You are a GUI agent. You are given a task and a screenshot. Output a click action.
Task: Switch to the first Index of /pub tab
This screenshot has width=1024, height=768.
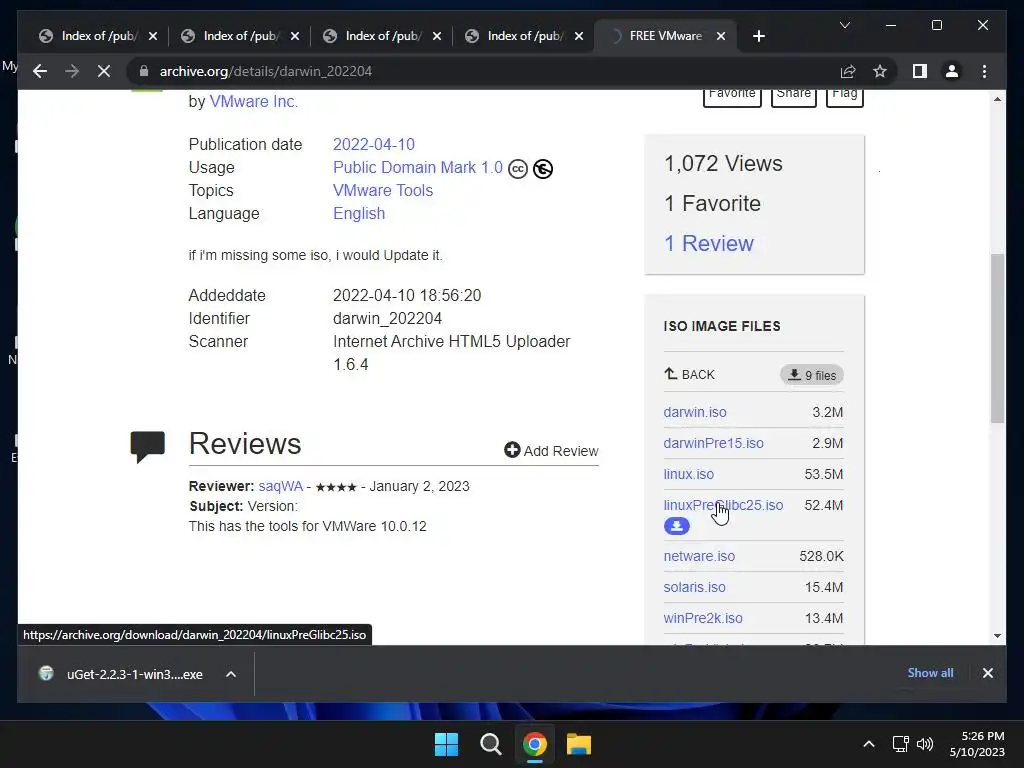tap(97, 36)
